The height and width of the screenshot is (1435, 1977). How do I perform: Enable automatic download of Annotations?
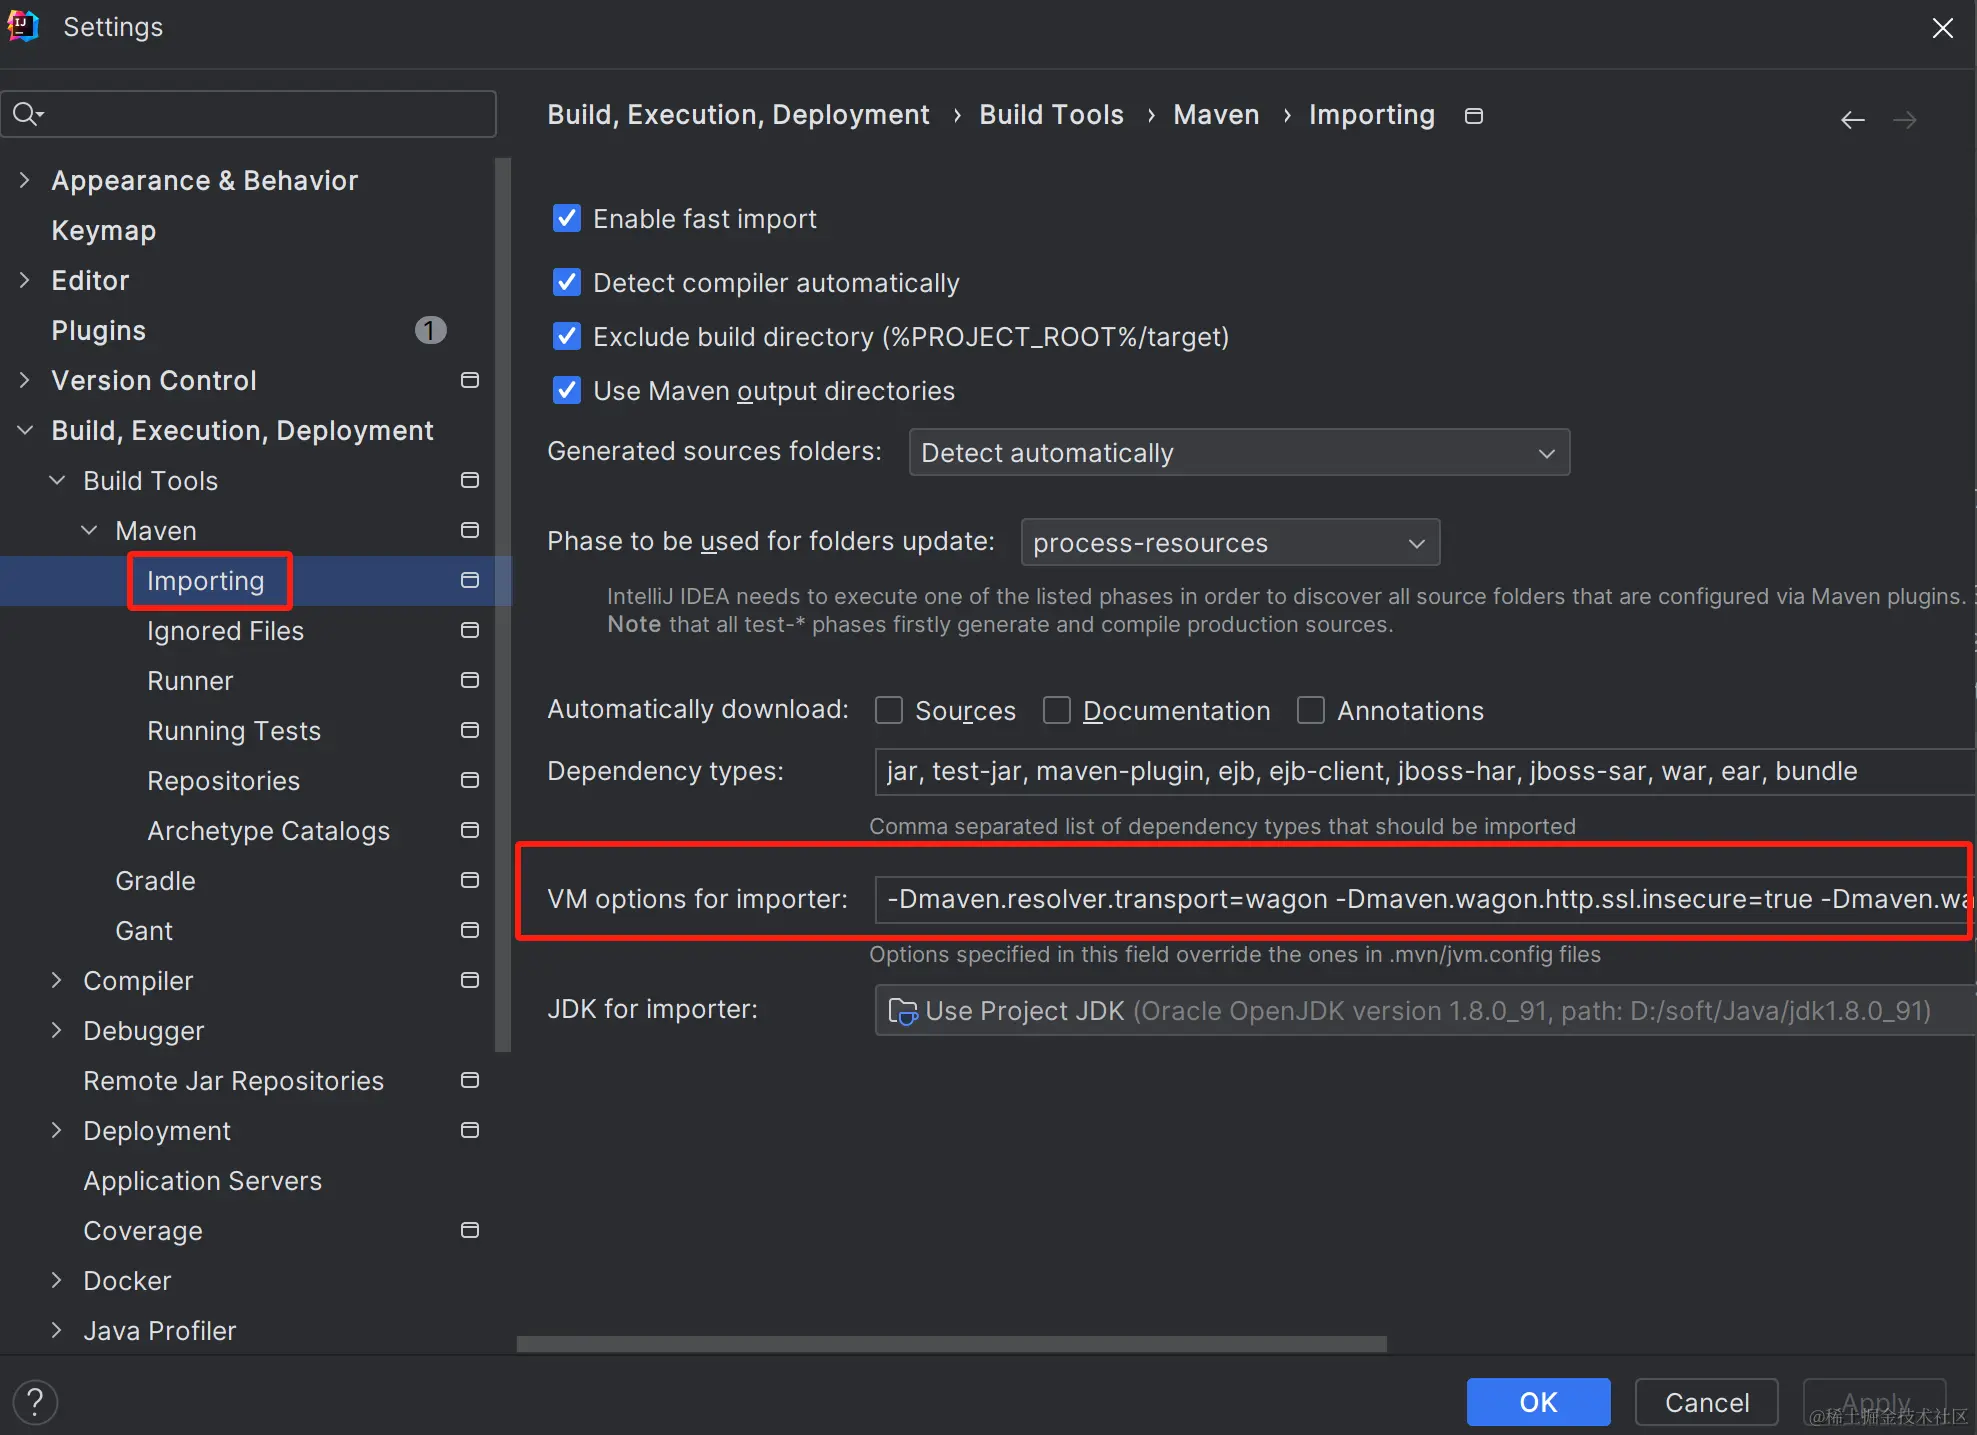(x=1311, y=710)
